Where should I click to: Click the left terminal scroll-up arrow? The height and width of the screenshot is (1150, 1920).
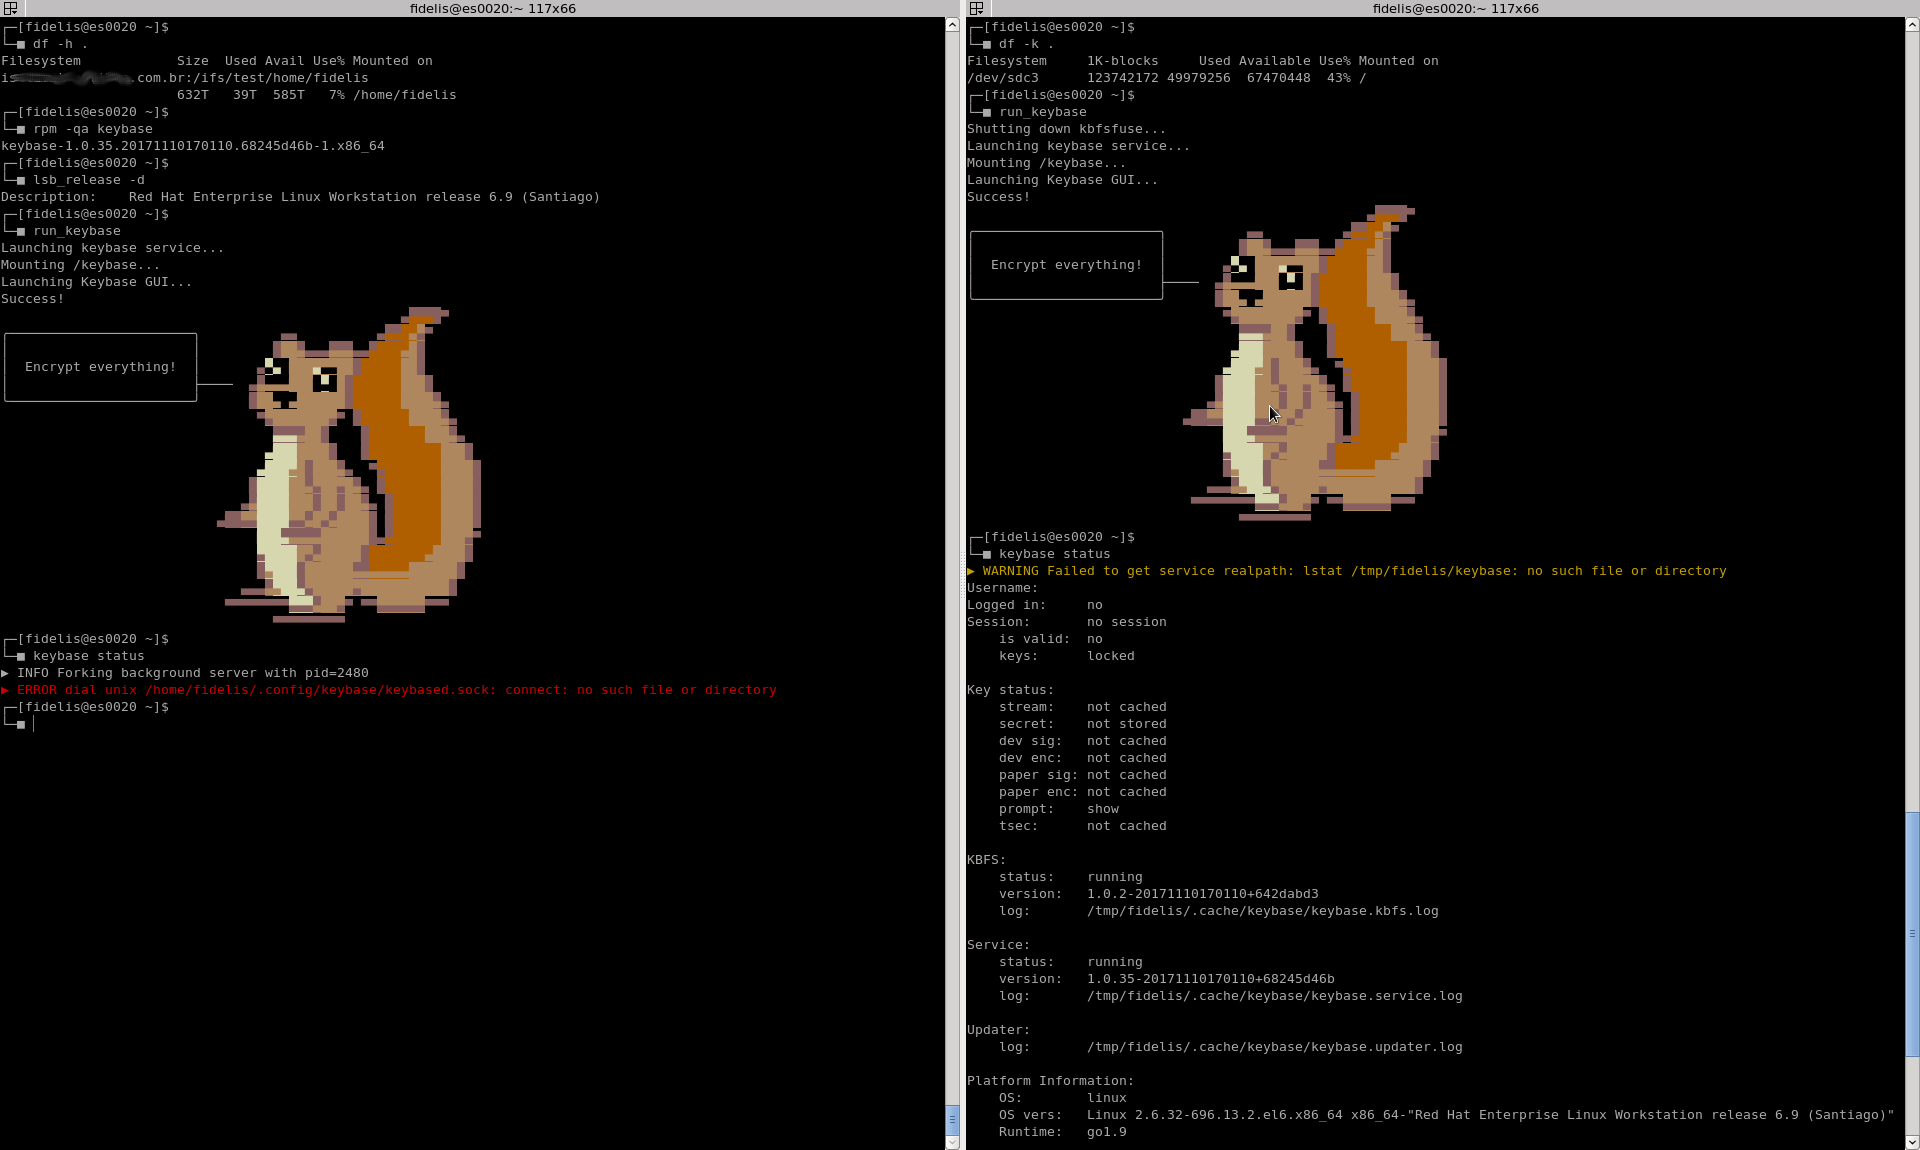pos(952,25)
